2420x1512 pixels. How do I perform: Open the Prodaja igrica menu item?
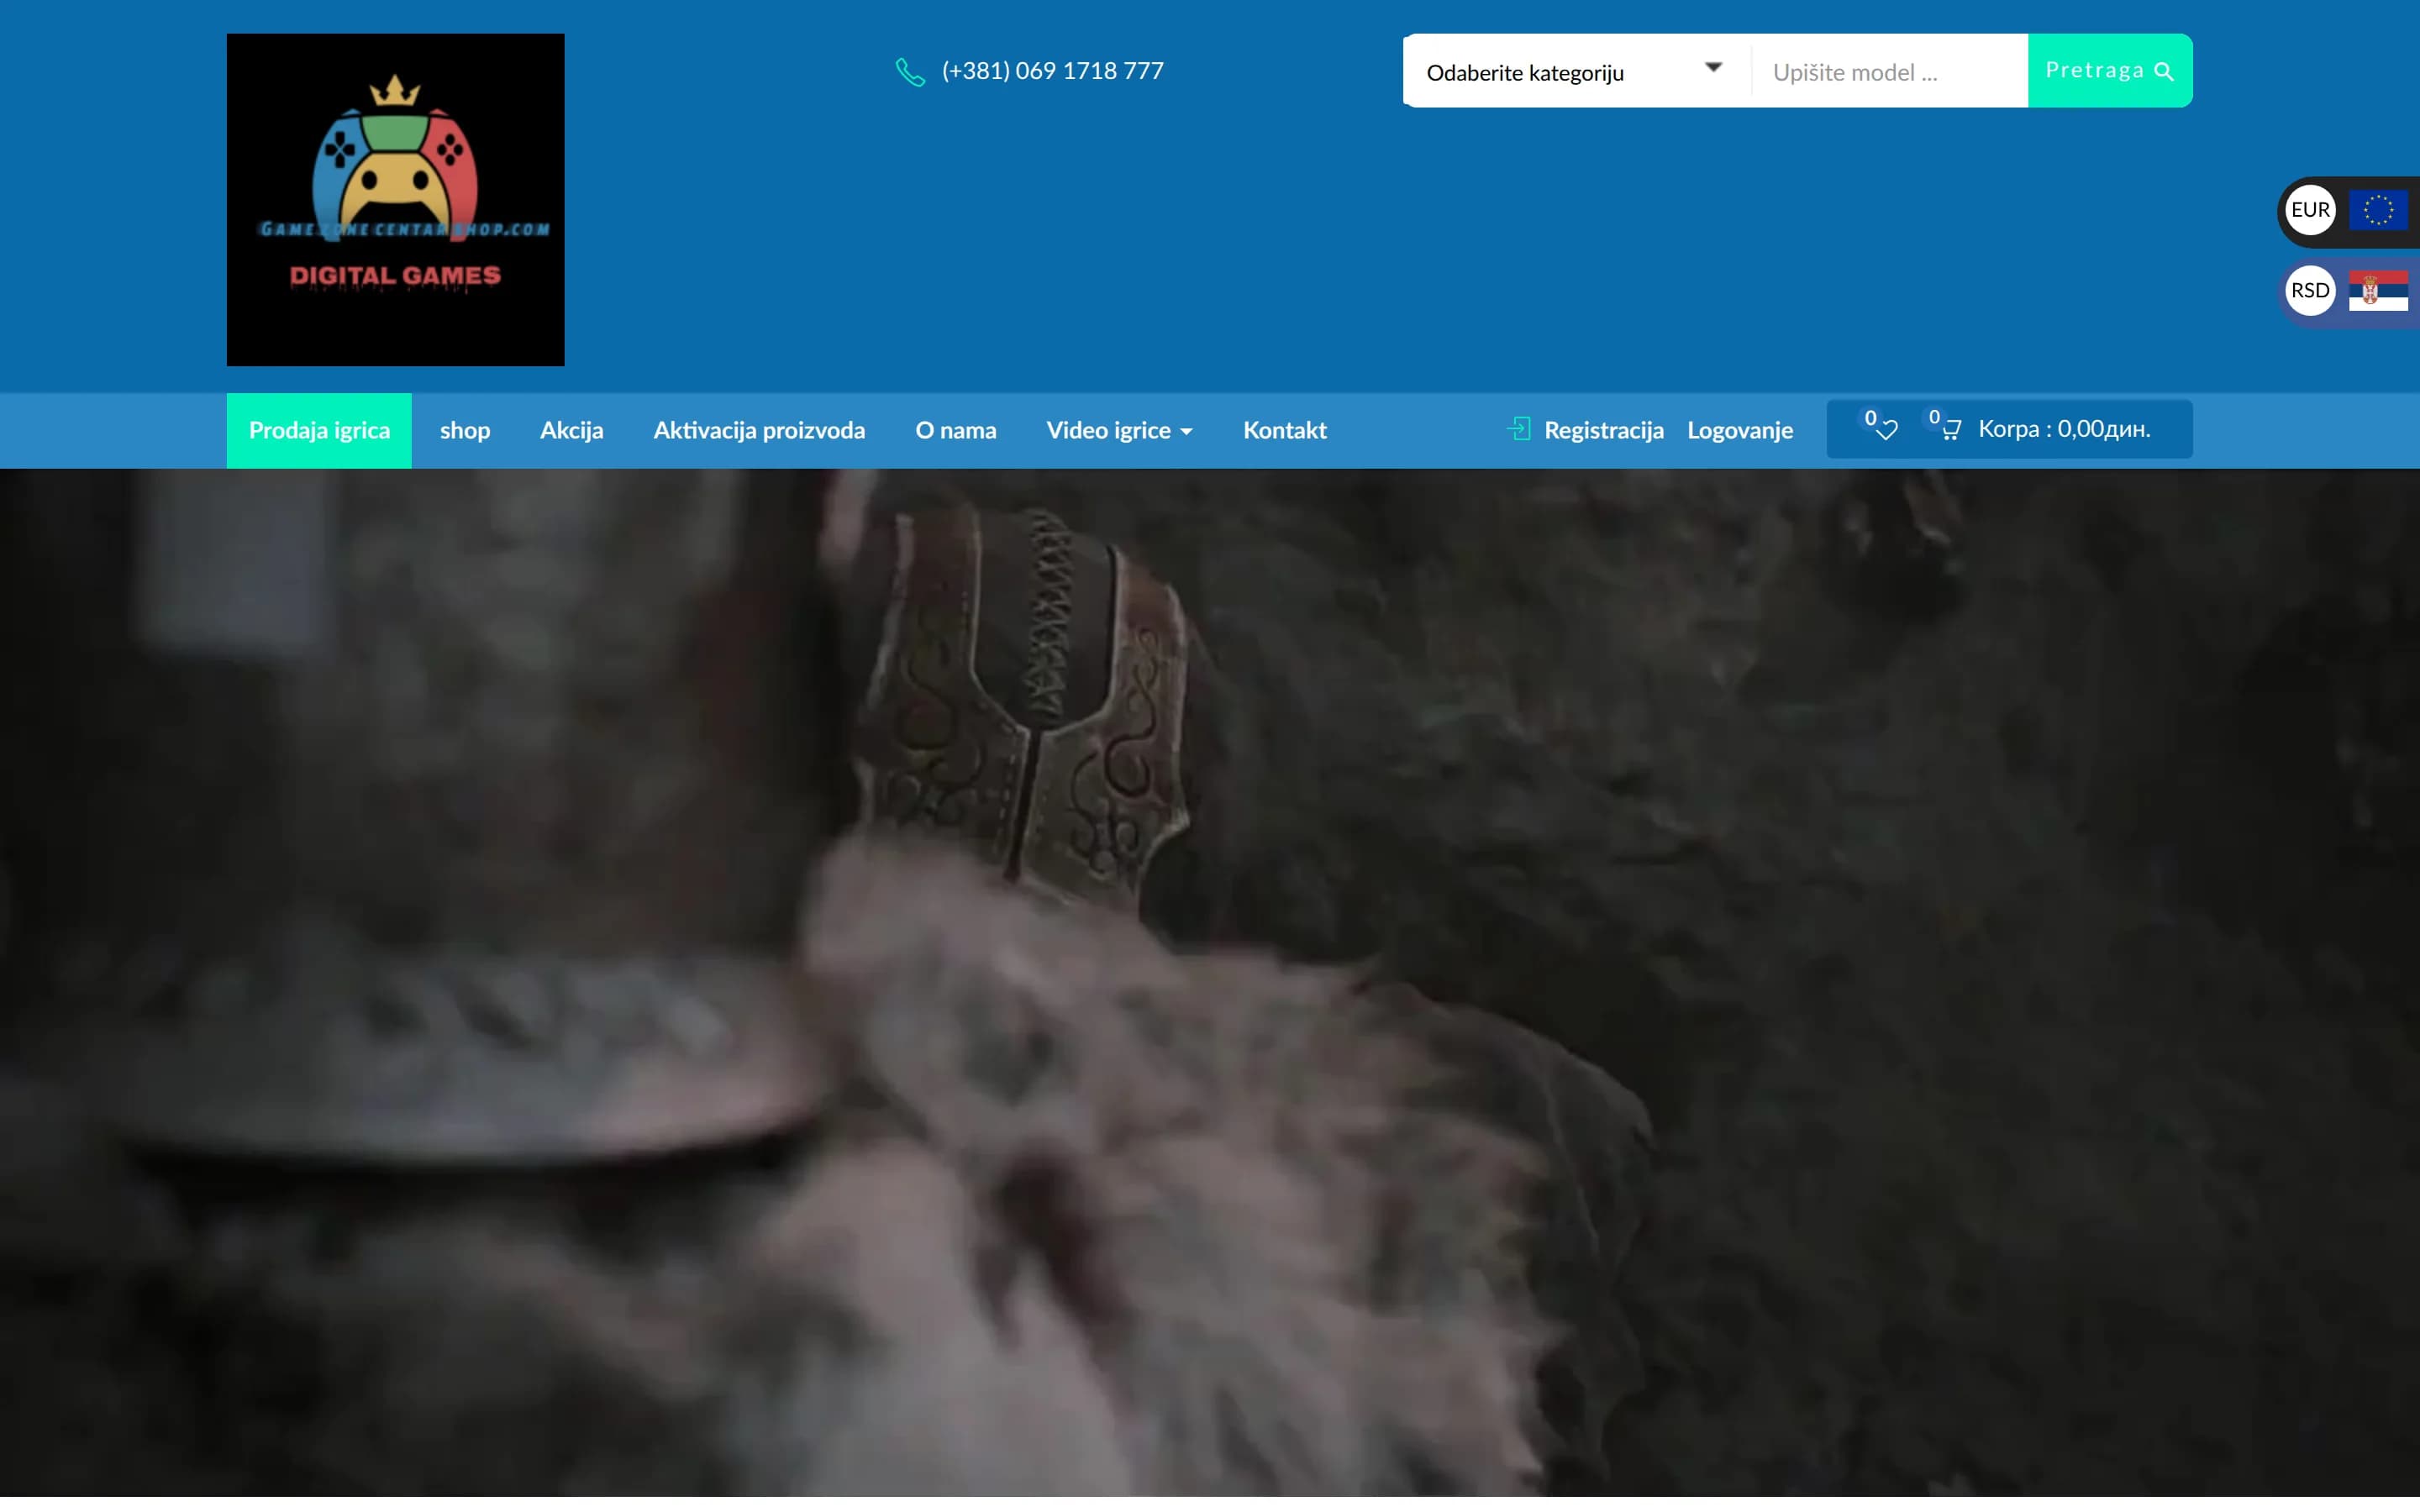[319, 431]
